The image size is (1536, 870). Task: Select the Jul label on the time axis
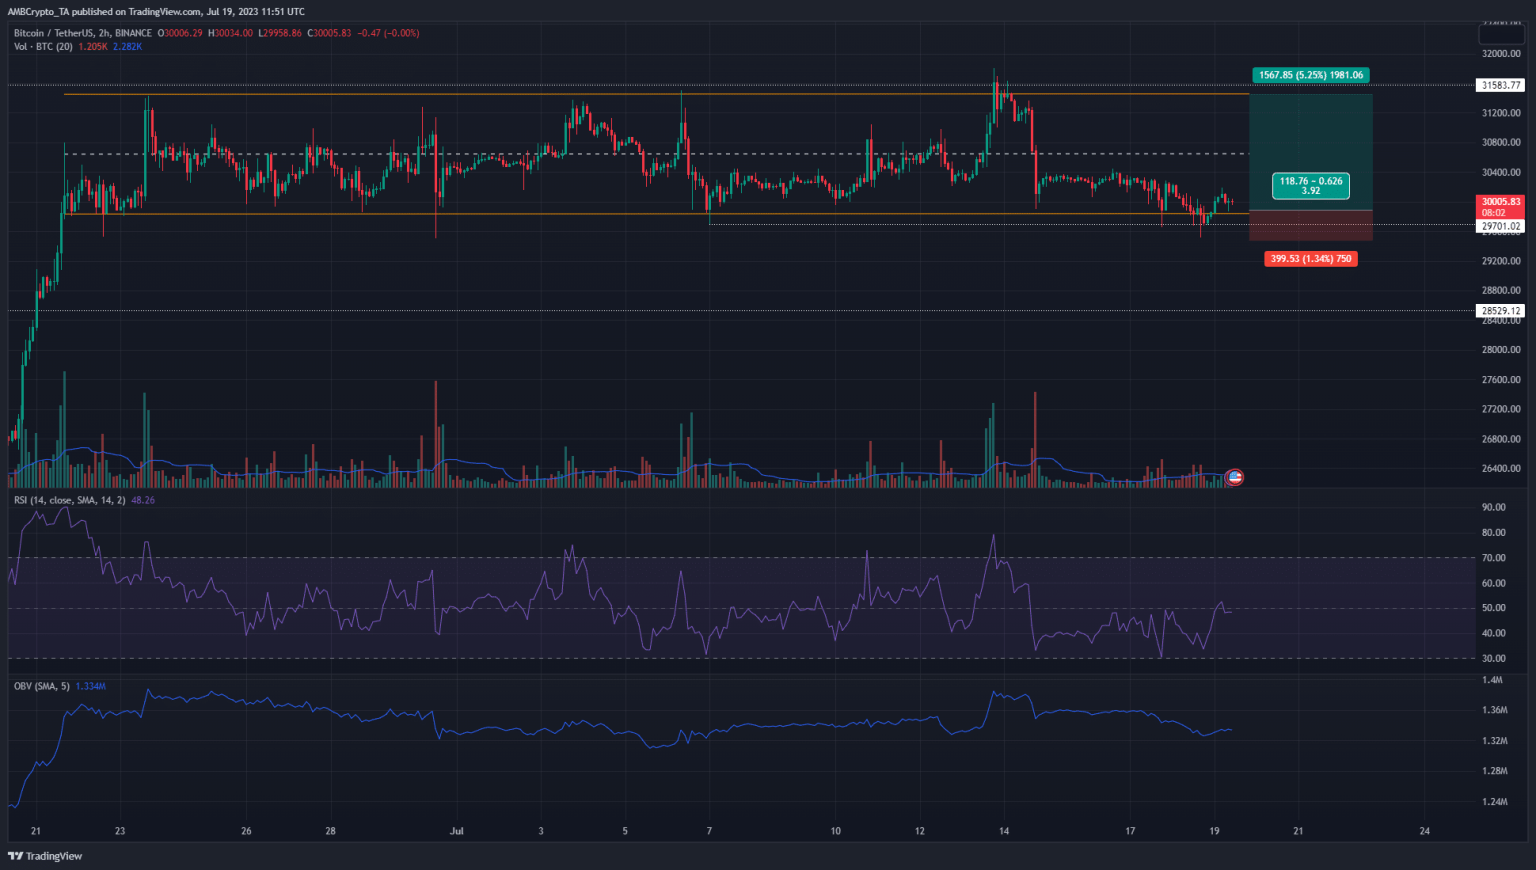click(457, 830)
